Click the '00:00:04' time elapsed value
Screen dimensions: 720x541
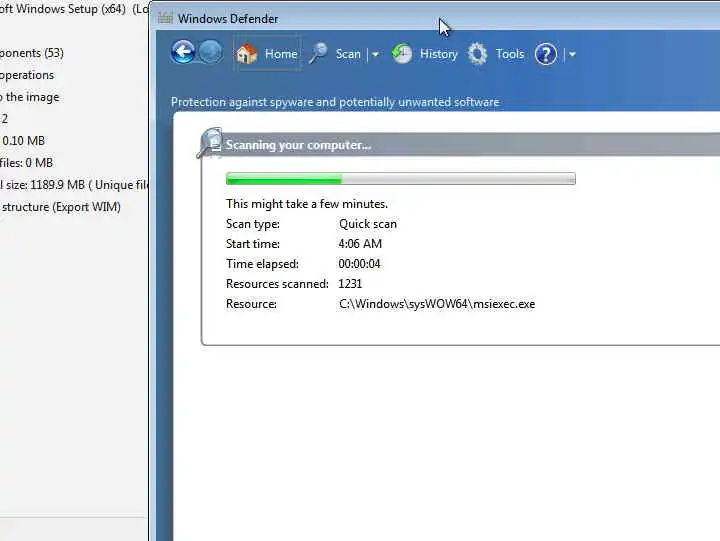[360, 264]
